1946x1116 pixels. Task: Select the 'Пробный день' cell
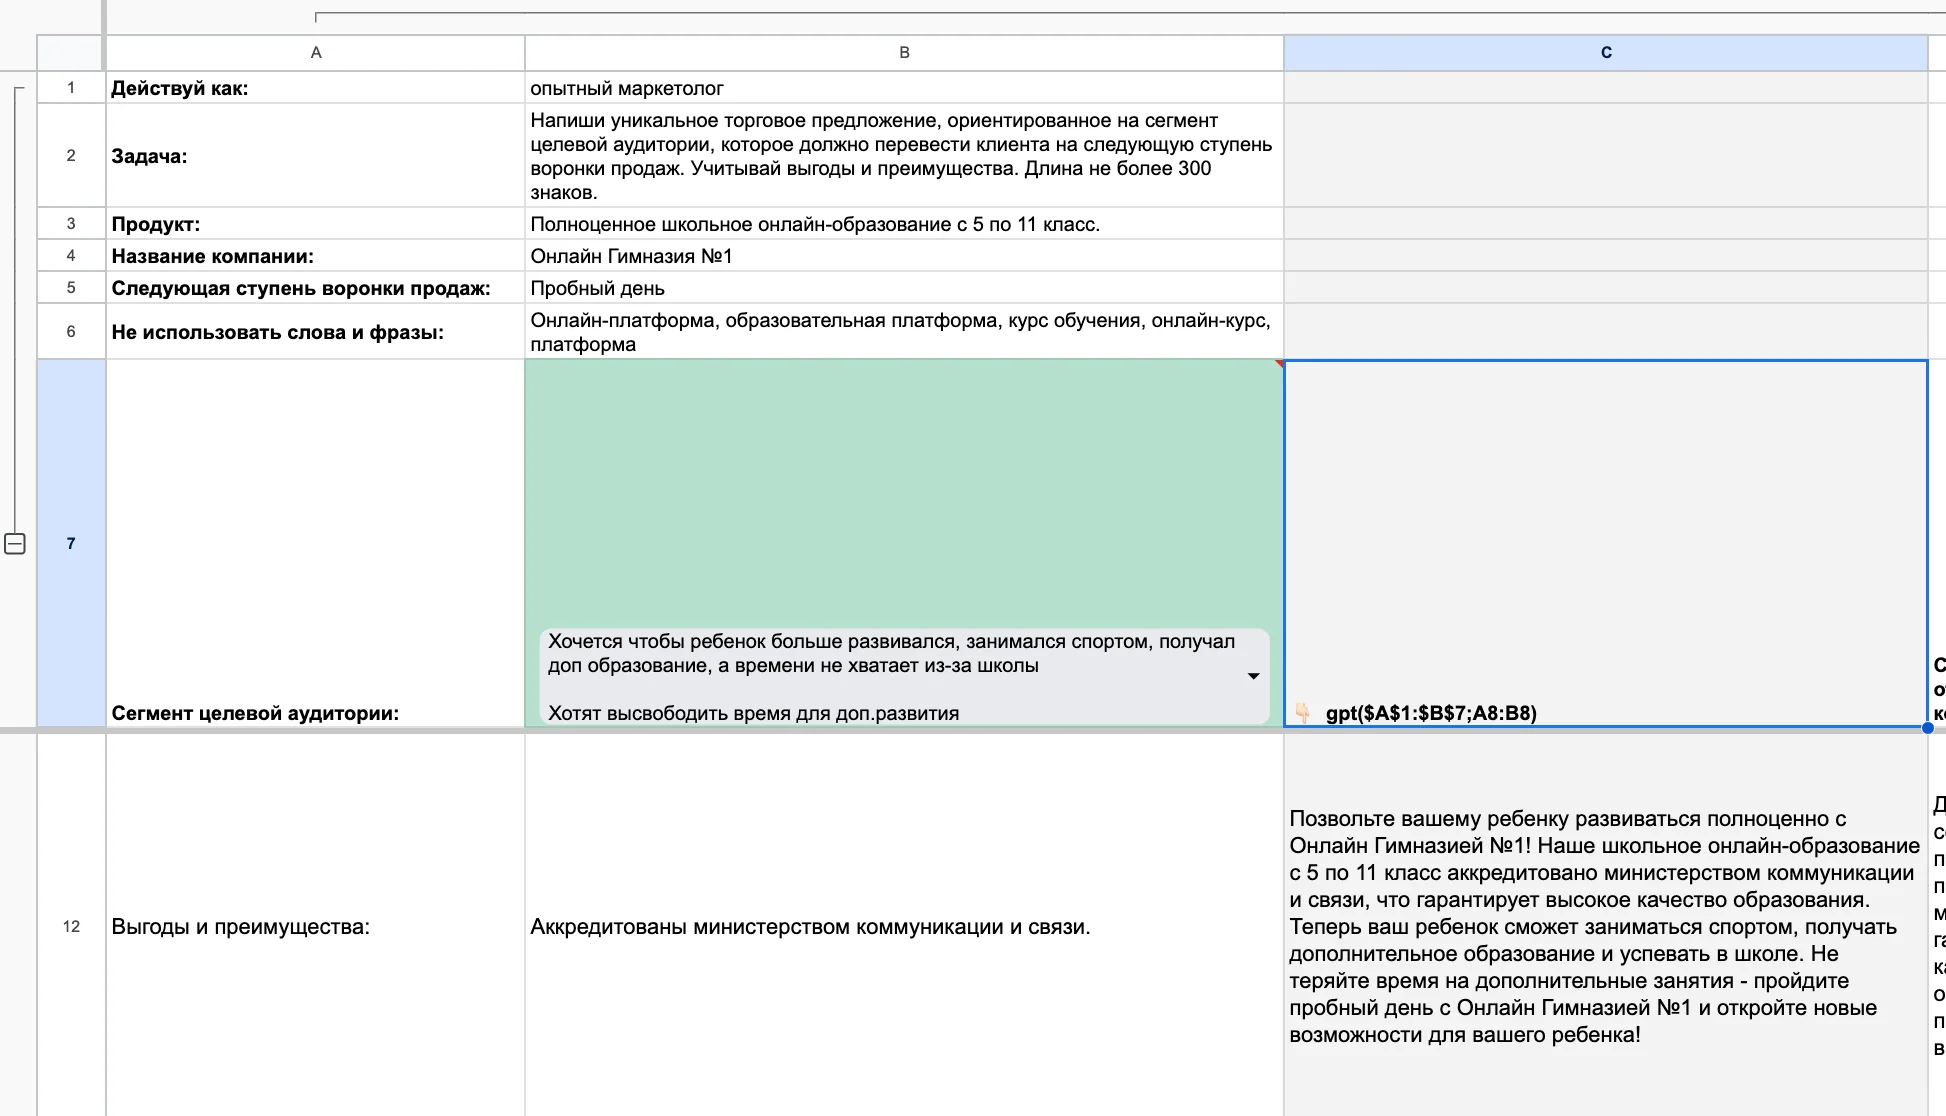904,288
